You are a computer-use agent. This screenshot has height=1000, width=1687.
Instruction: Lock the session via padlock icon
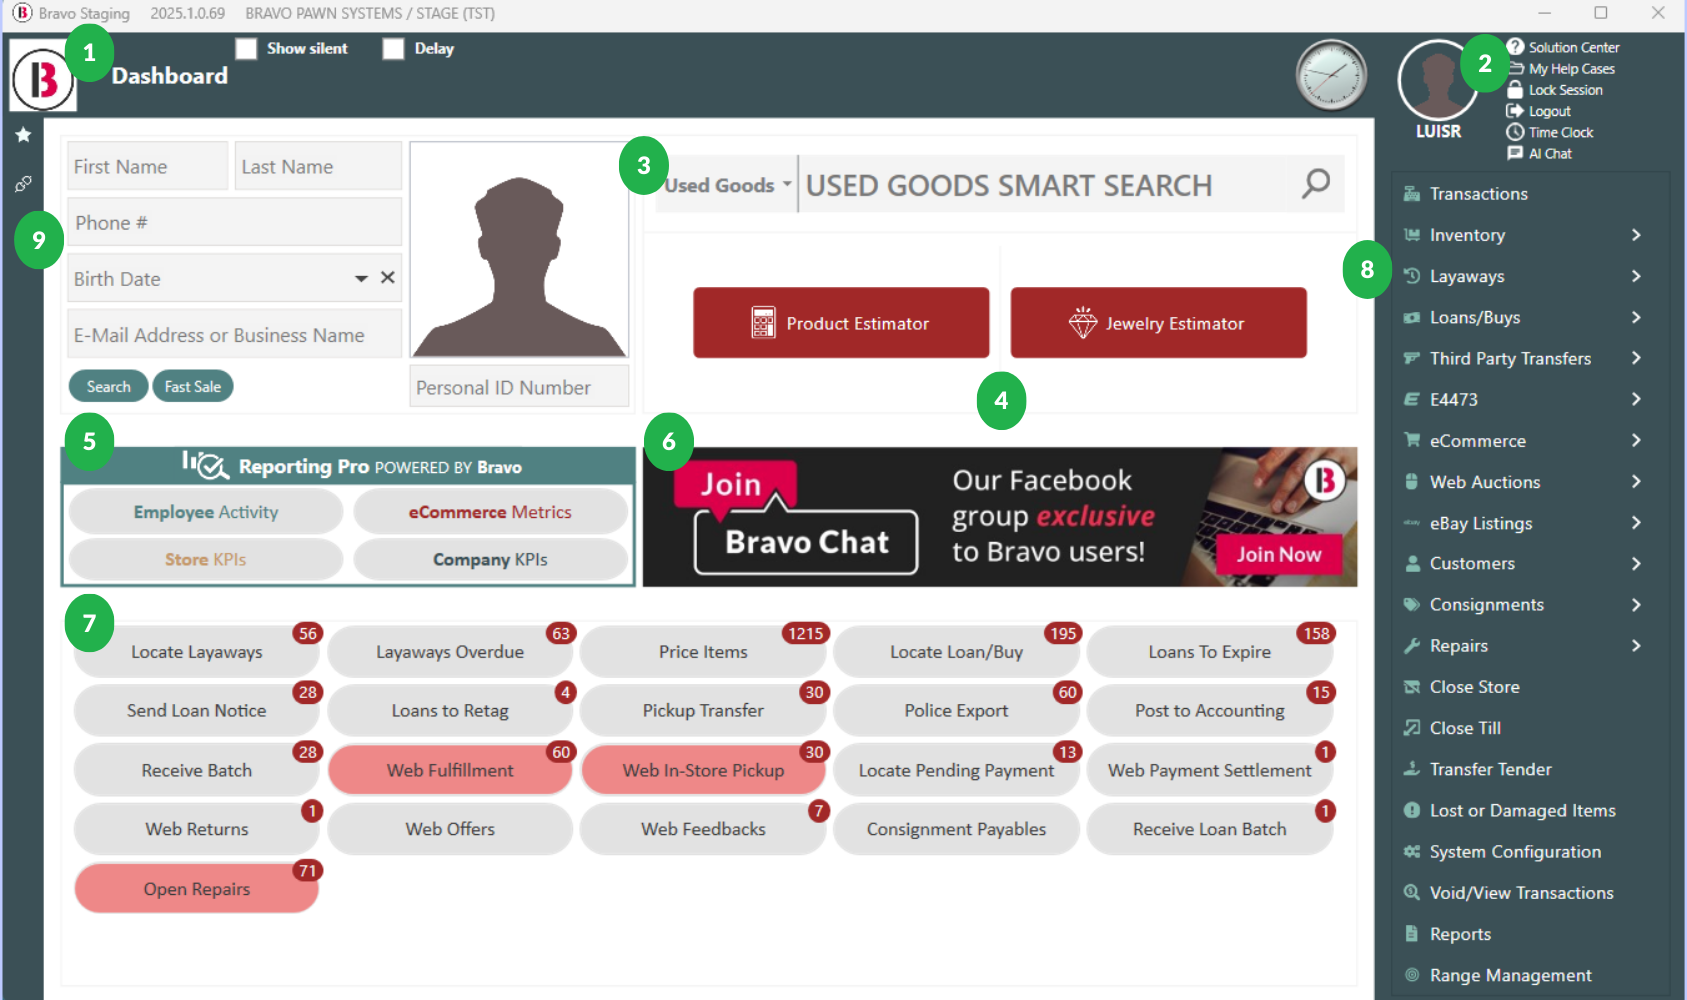pyautogui.click(x=1515, y=89)
